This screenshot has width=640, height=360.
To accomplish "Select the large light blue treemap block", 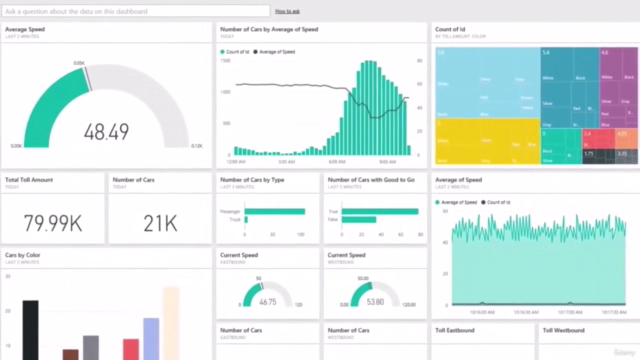I will click(x=488, y=83).
